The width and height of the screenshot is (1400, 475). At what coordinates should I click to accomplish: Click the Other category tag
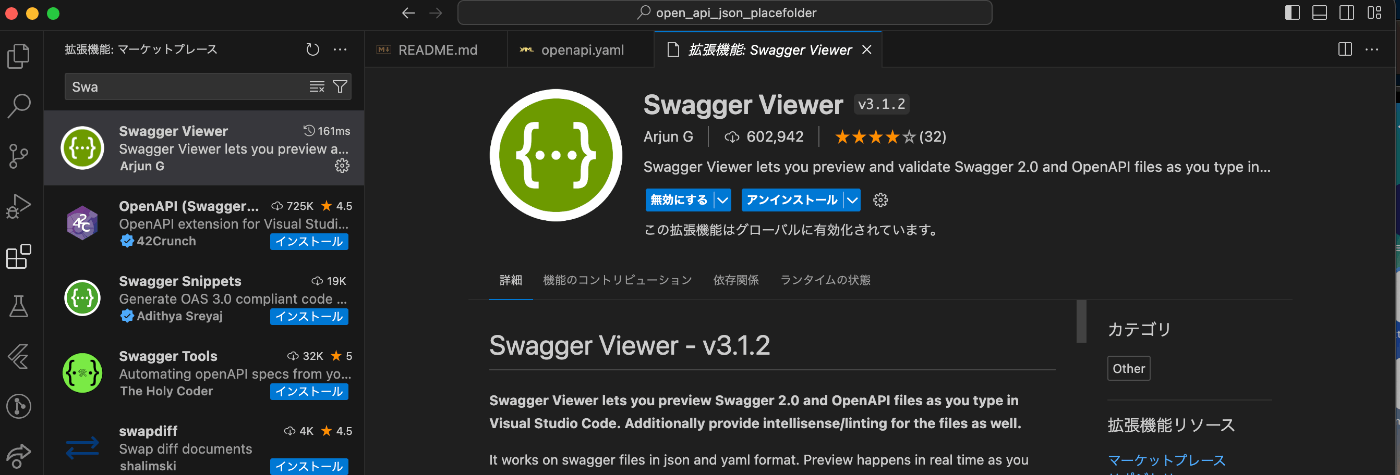[x=1129, y=368]
